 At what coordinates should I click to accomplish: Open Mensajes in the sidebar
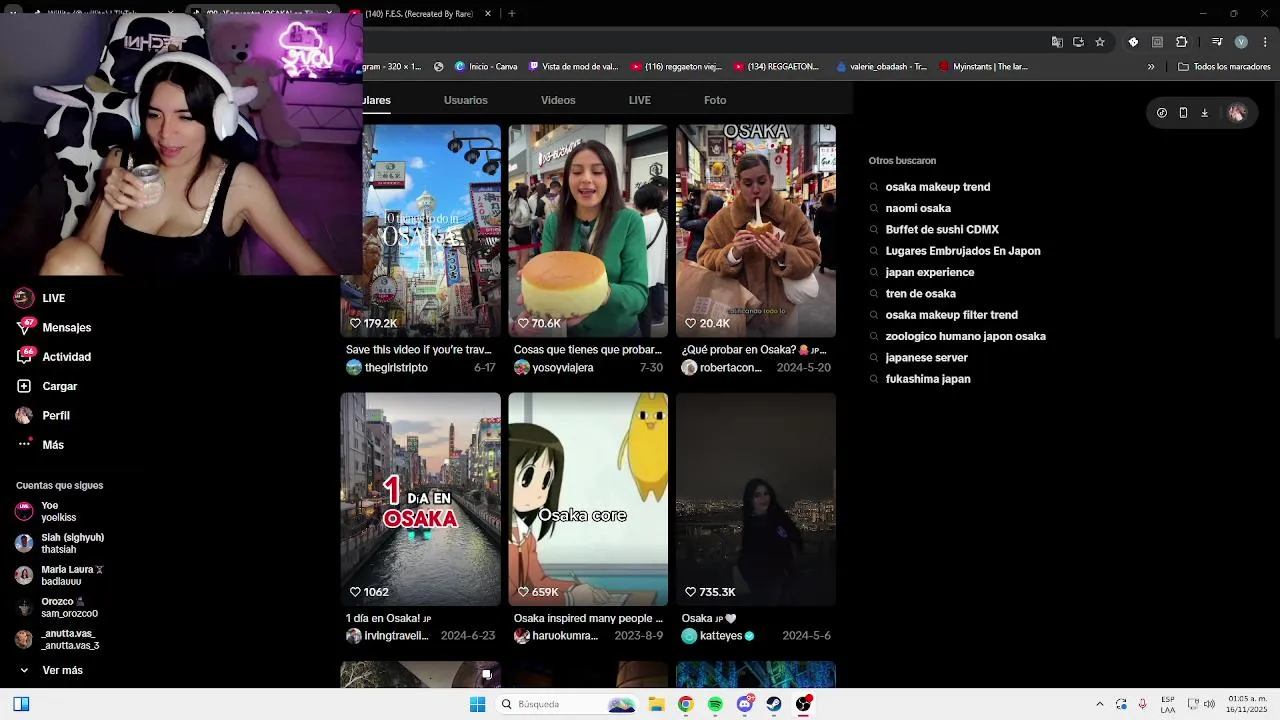53,327
